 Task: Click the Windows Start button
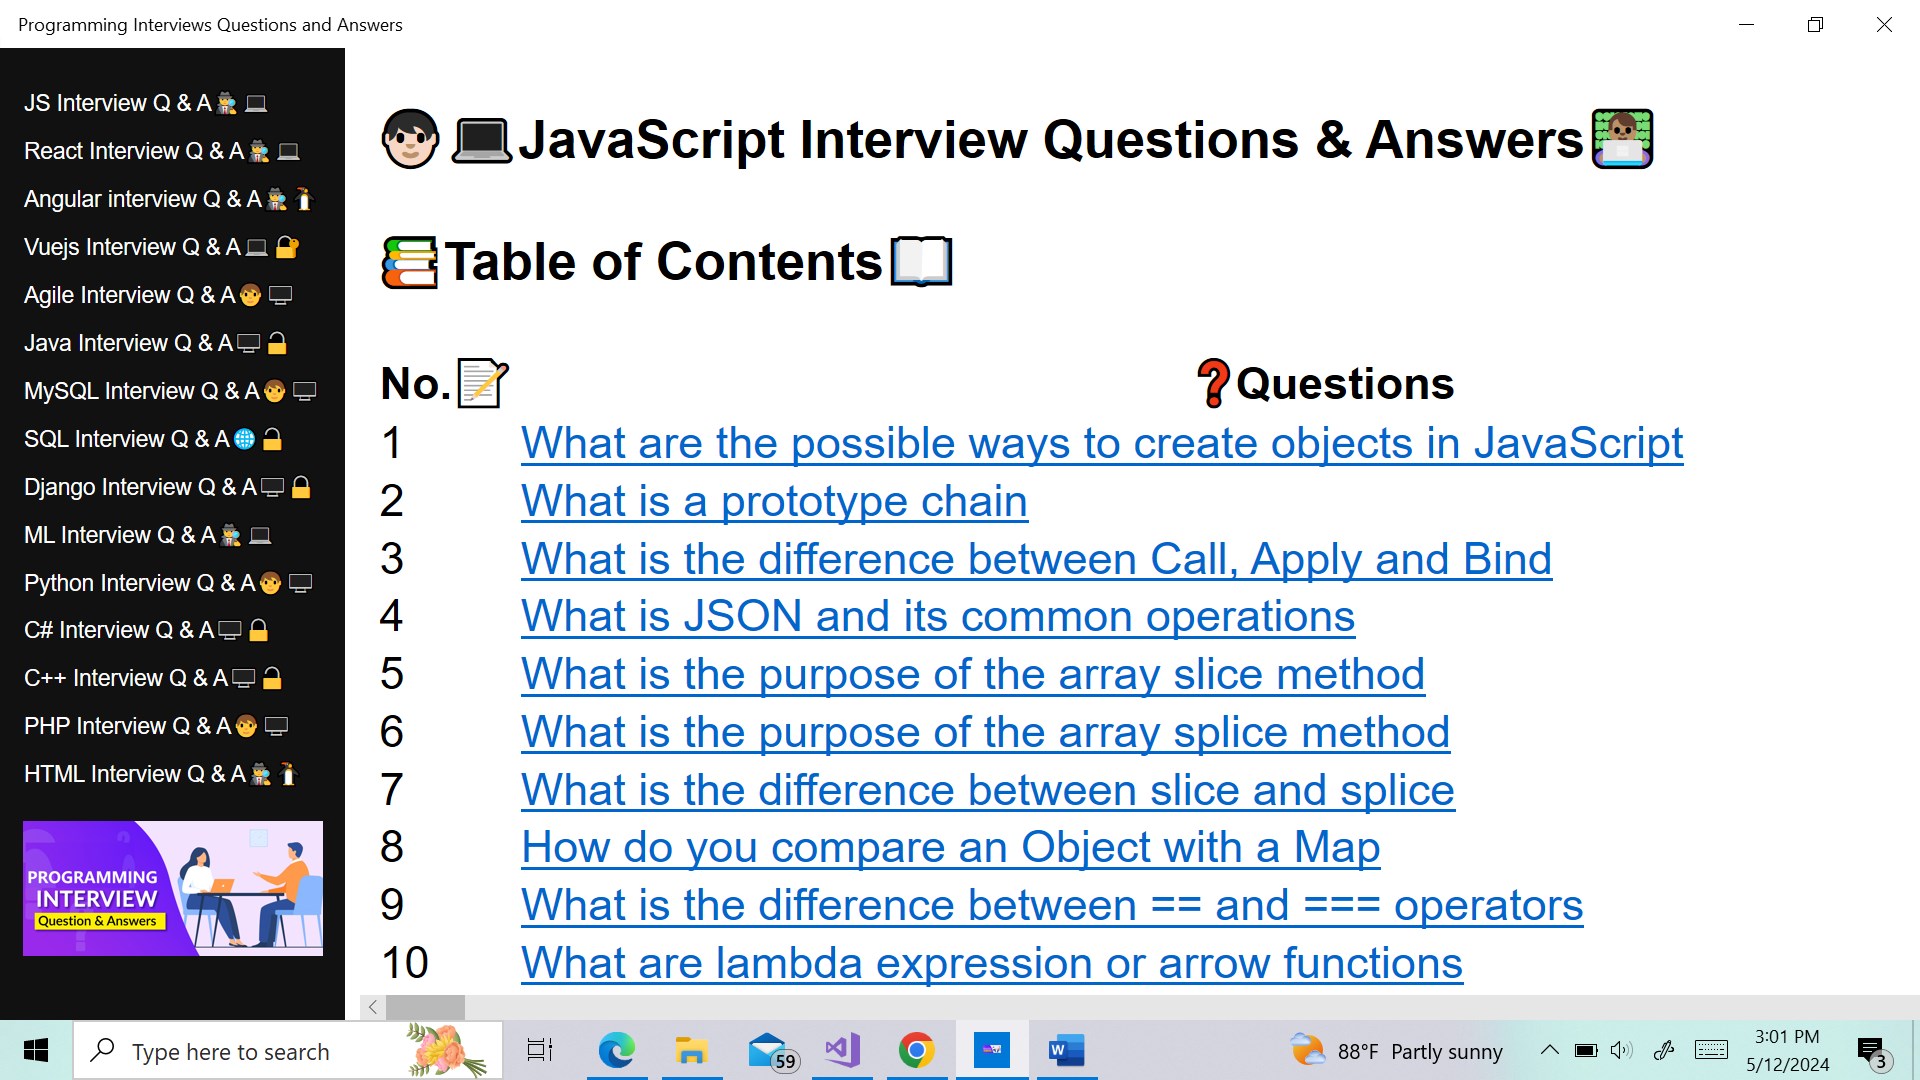coord(36,1051)
